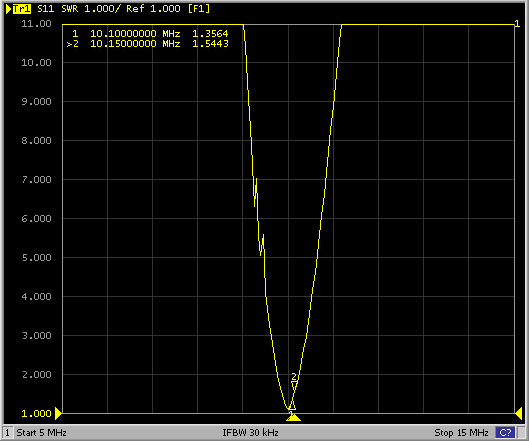Select the left reference position triangle at 1.000
The width and height of the screenshot is (529, 441).
58,413
